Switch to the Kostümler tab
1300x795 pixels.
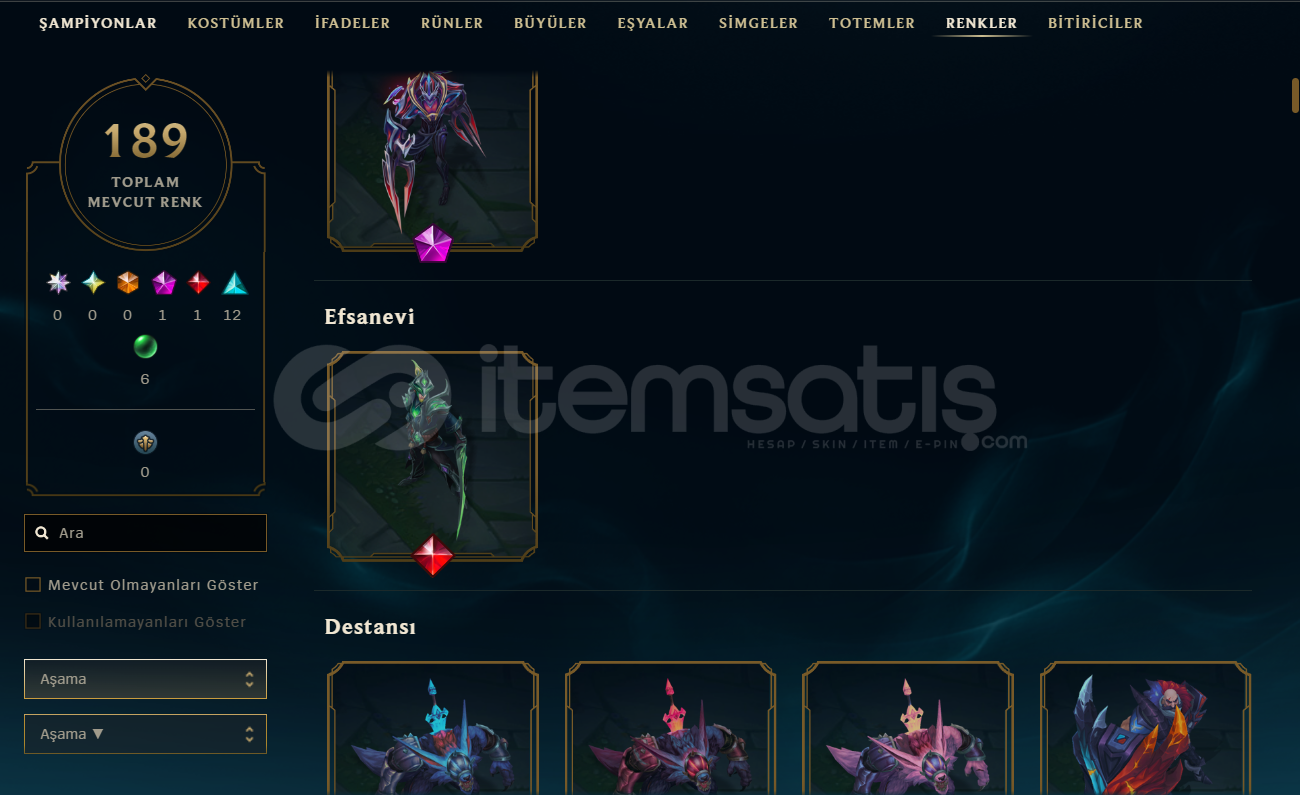[x=236, y=23]
